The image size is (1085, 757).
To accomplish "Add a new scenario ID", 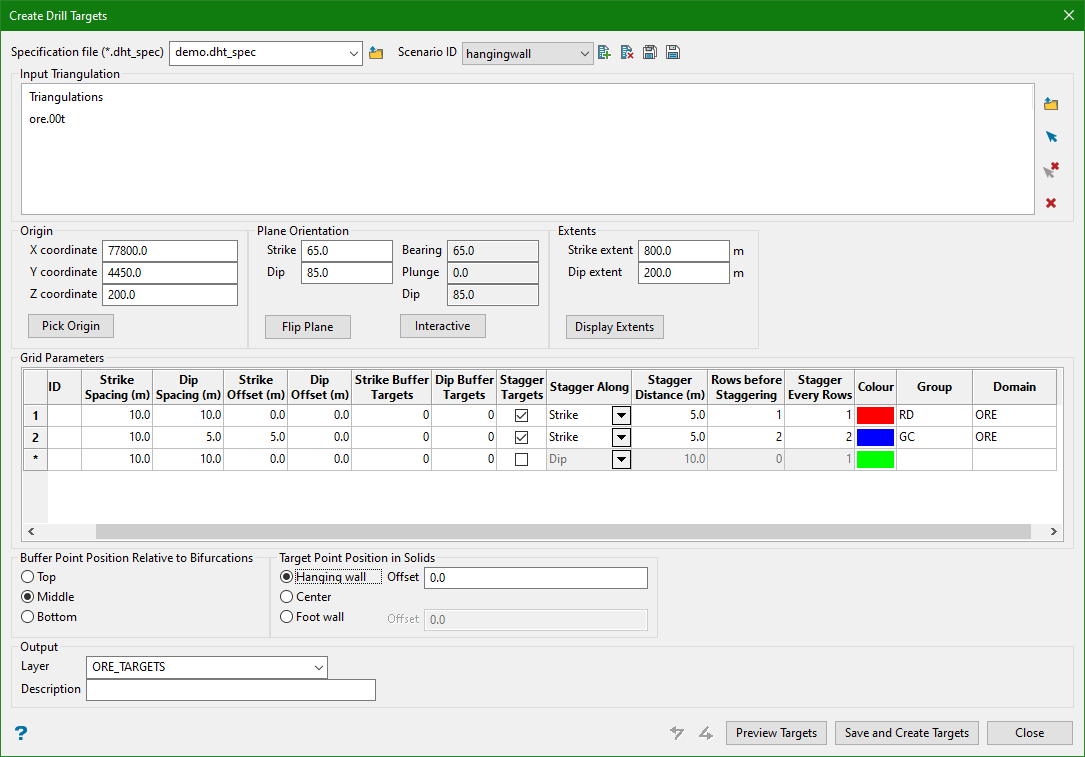I will pyautogui.click(x=604, y=53).
